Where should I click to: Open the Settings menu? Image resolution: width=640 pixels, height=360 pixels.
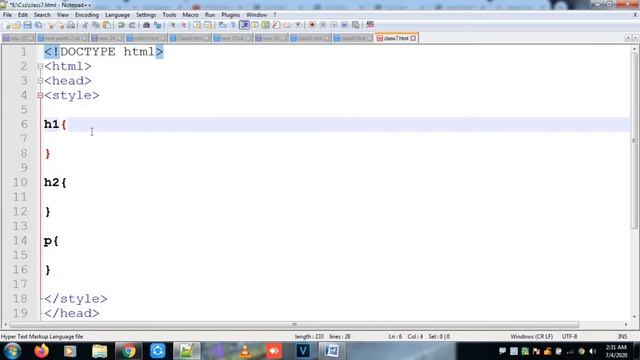(x=146, y=15)
